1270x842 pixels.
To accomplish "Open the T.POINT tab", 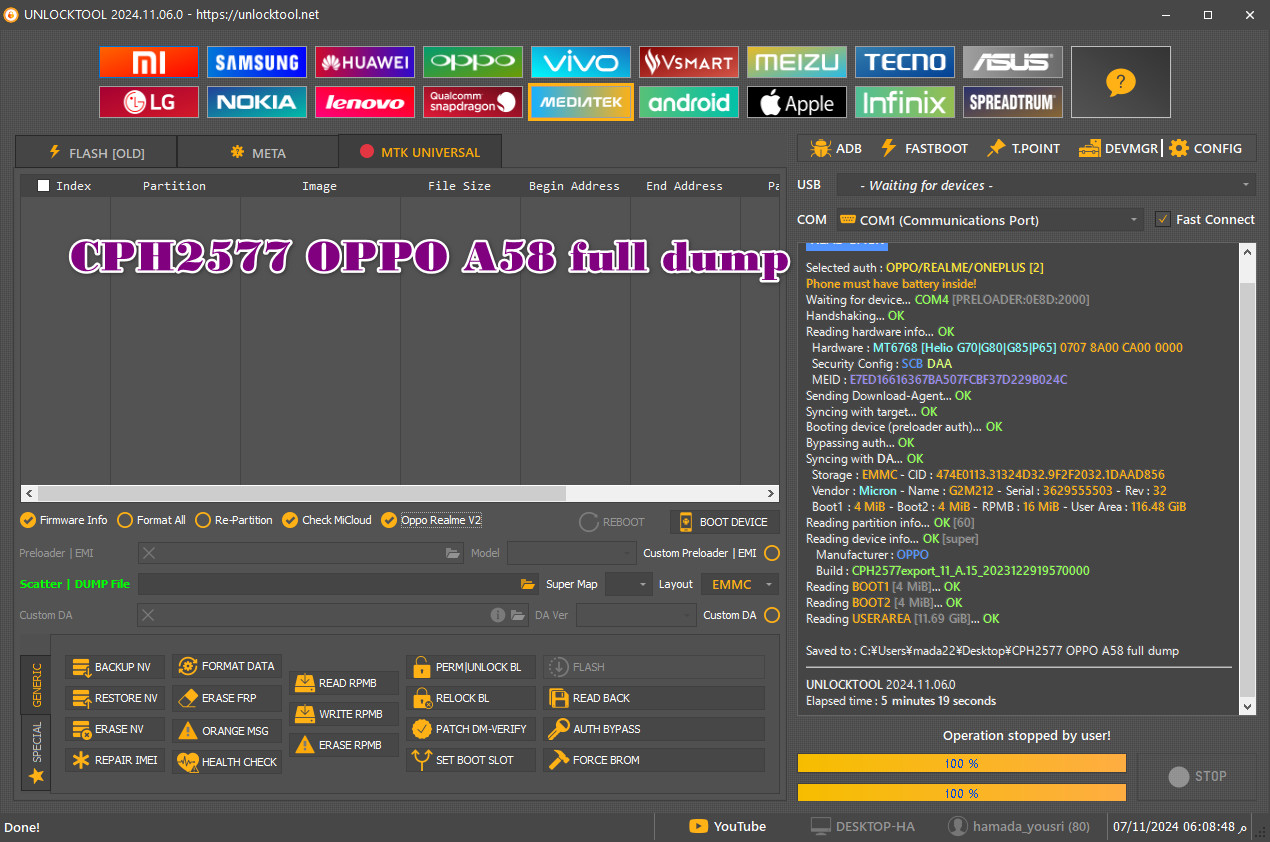I will coord(1023,148).
